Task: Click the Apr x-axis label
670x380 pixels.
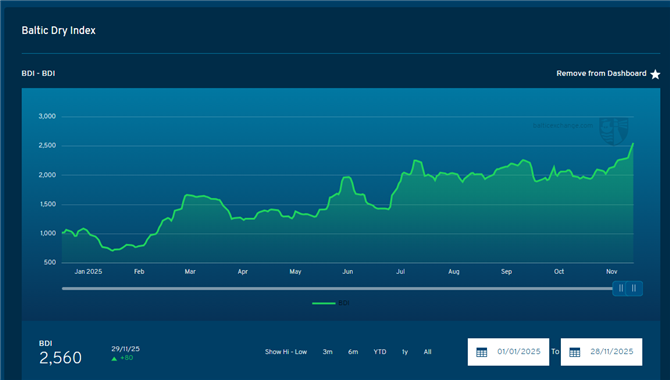Action: coord(243,271)
